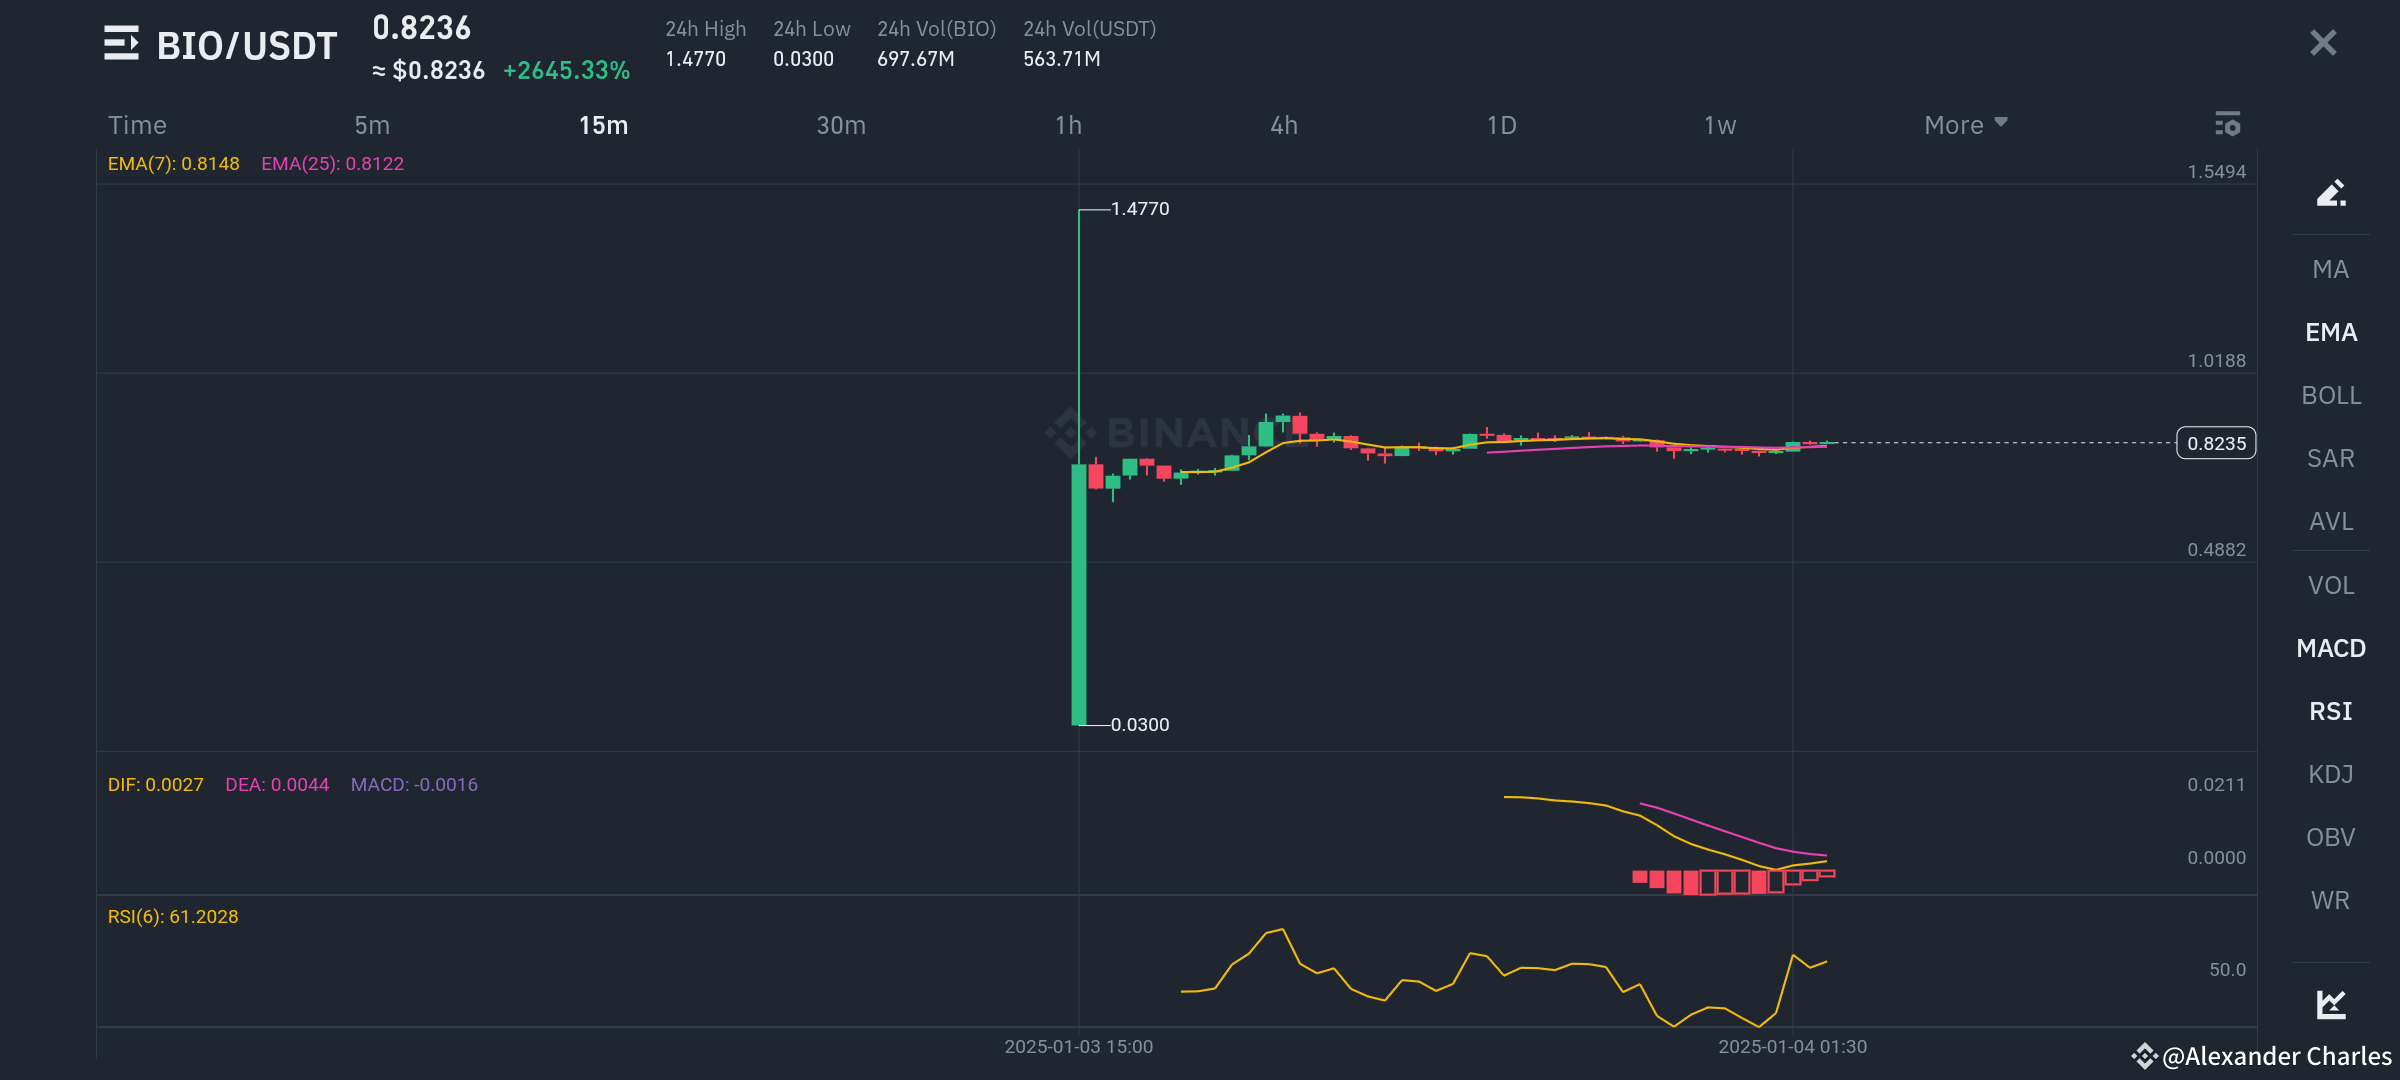Click the 24h Vol(BIO) value 697.67M
The image size is (2400, 1080).
[x=916, y=59]
